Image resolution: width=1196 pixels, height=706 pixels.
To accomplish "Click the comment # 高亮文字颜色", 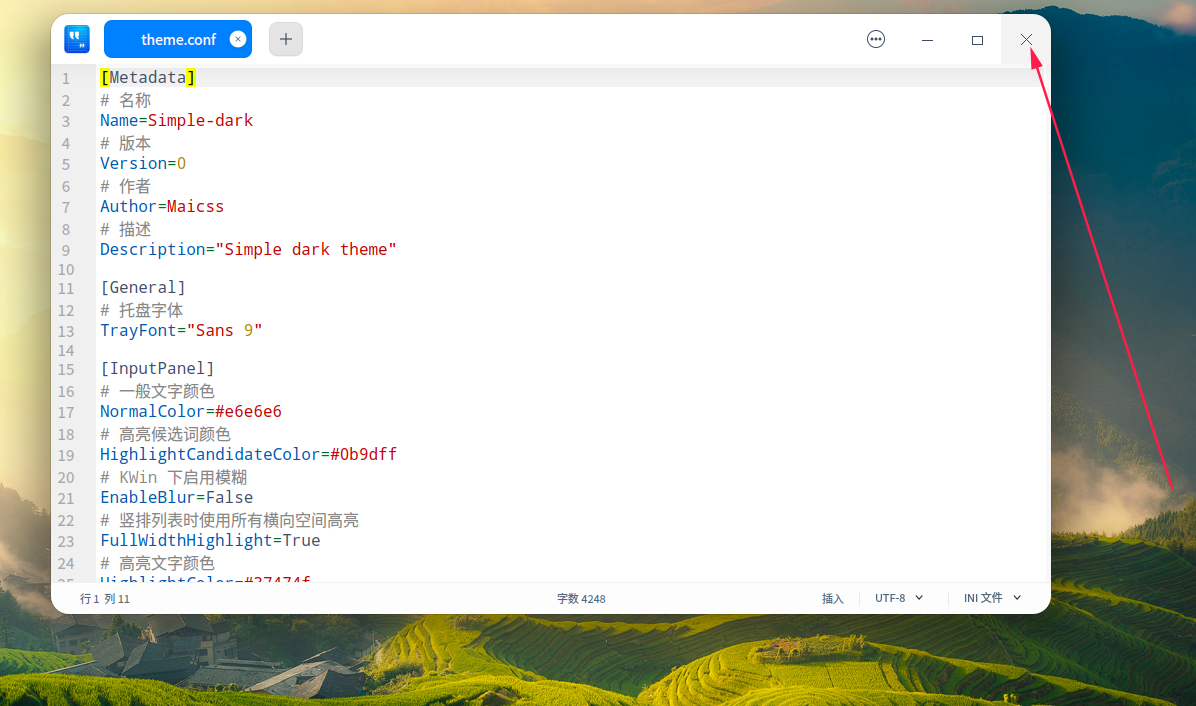I will 157,563.
